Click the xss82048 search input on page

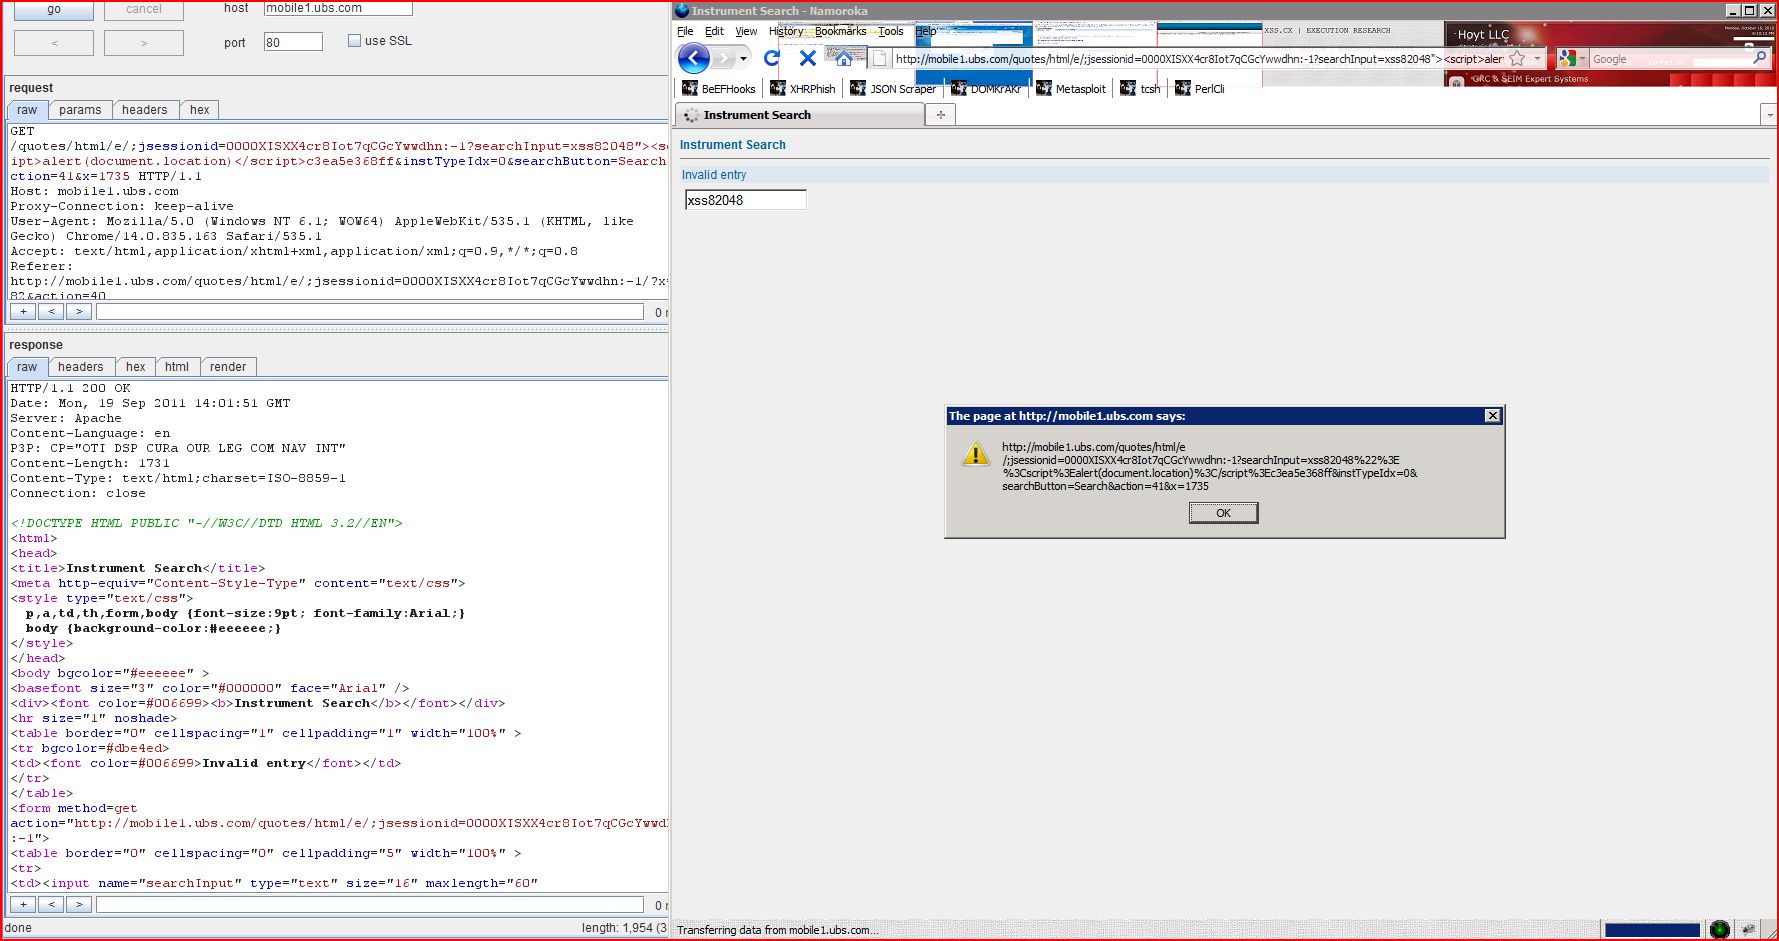[x=746, y=200]
